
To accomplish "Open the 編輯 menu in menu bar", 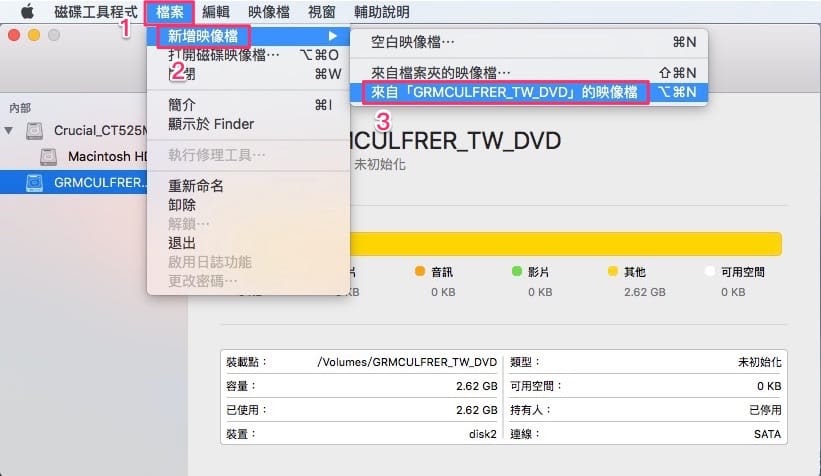I will 216,12.
